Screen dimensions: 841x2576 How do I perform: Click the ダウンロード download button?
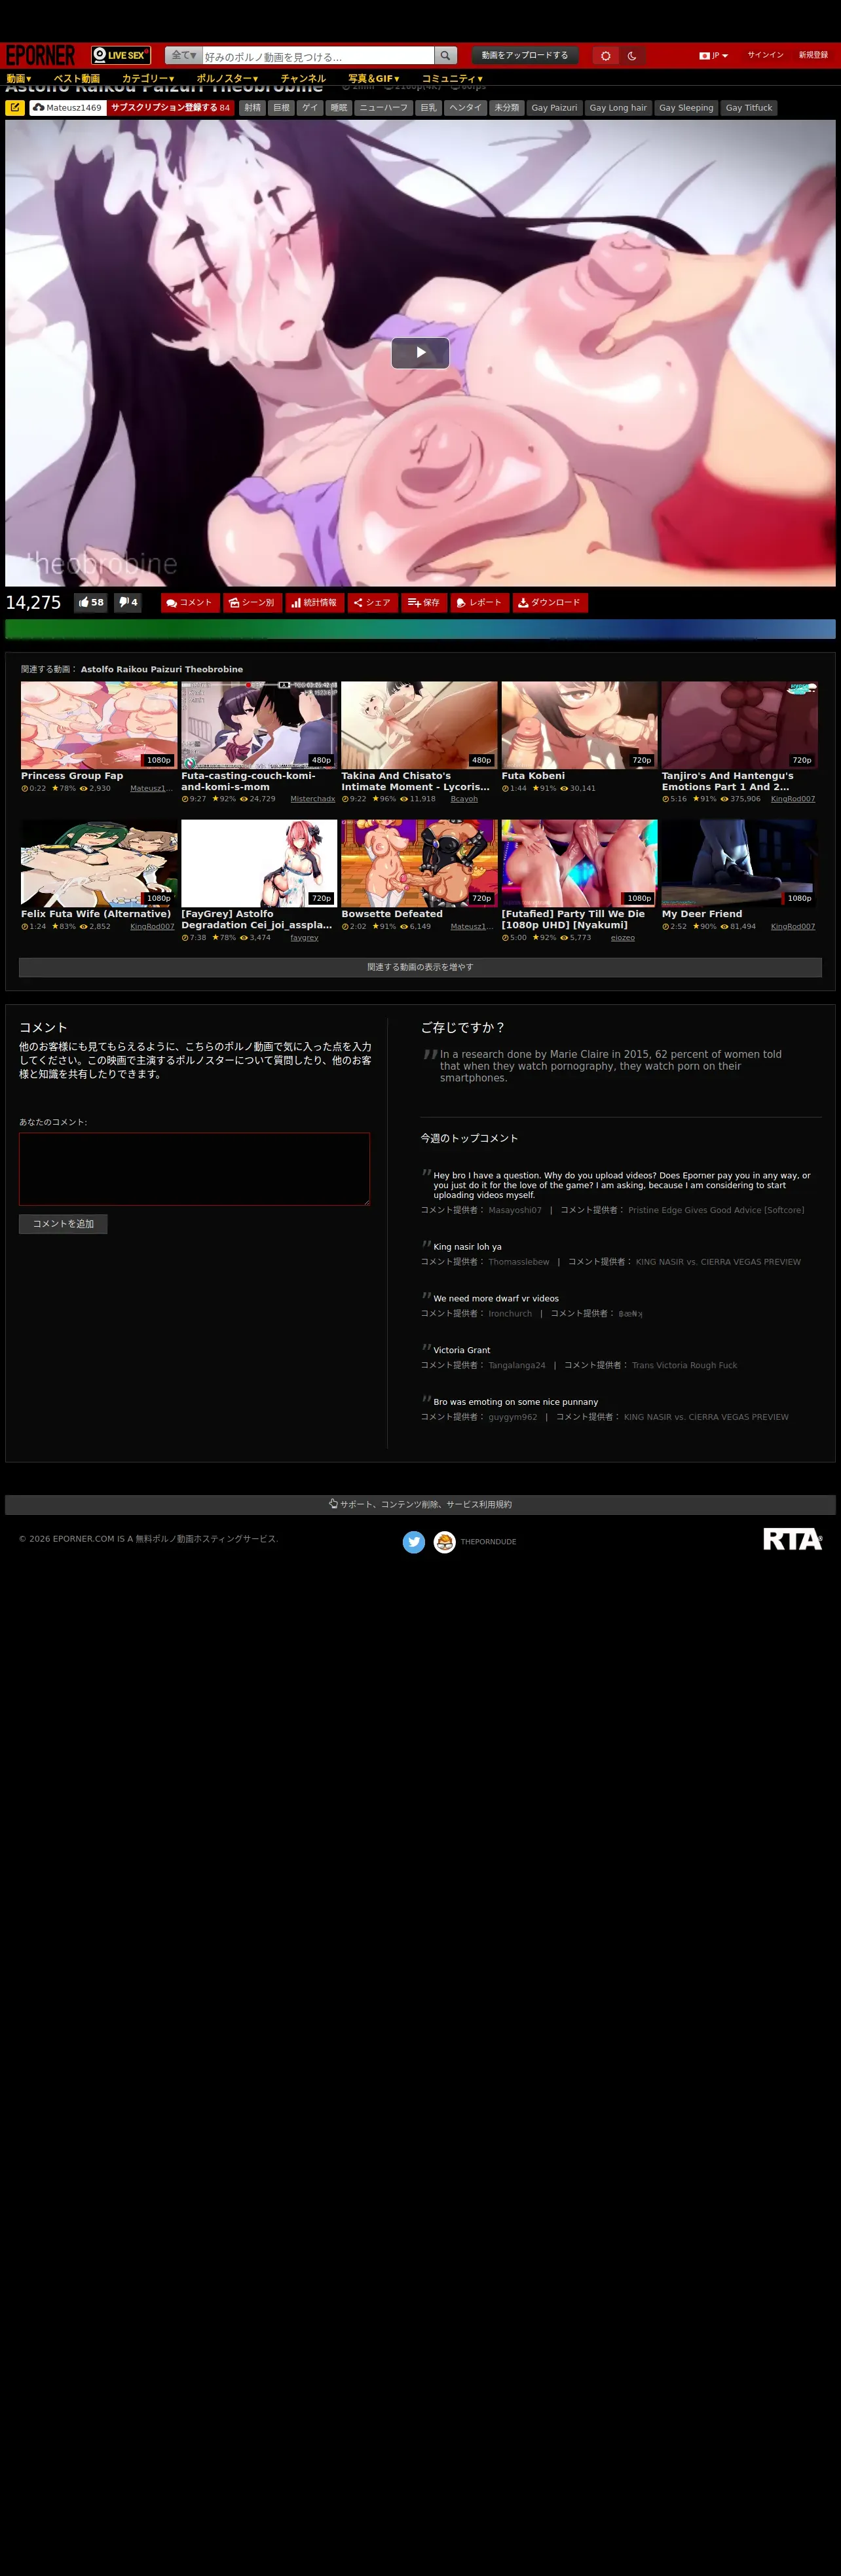point(550,602)
